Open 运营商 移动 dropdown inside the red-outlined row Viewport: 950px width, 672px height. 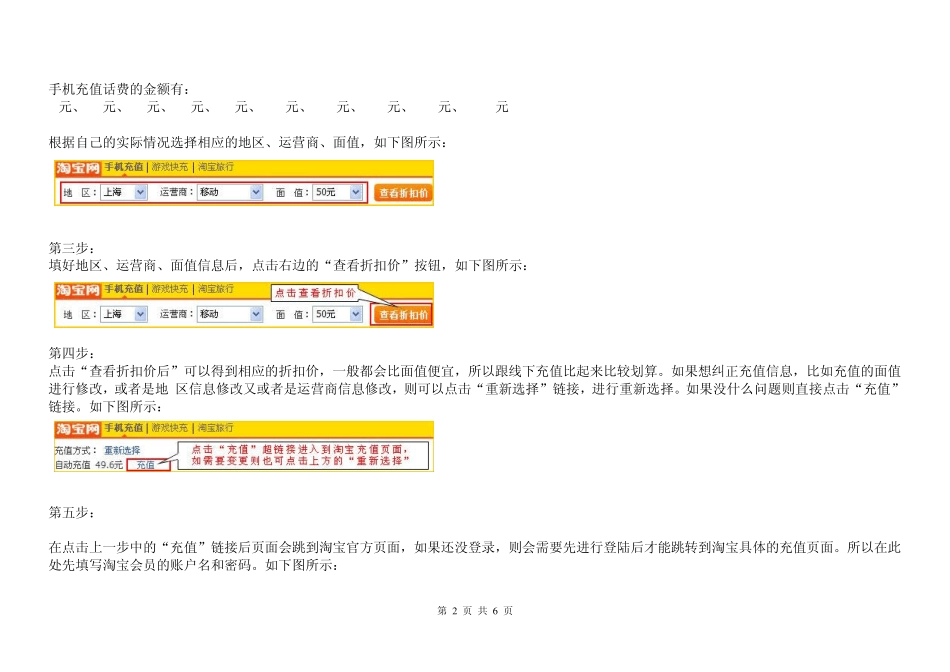coord(230,192)
